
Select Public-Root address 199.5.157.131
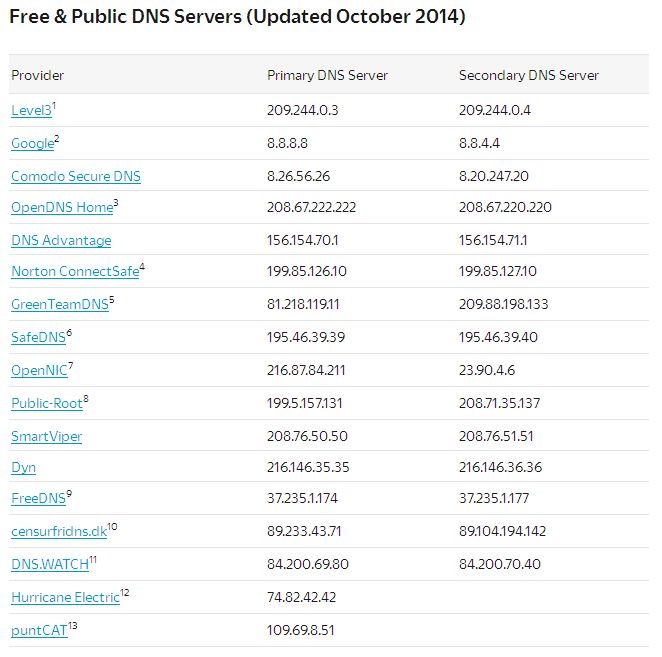(x=304, y=403)
